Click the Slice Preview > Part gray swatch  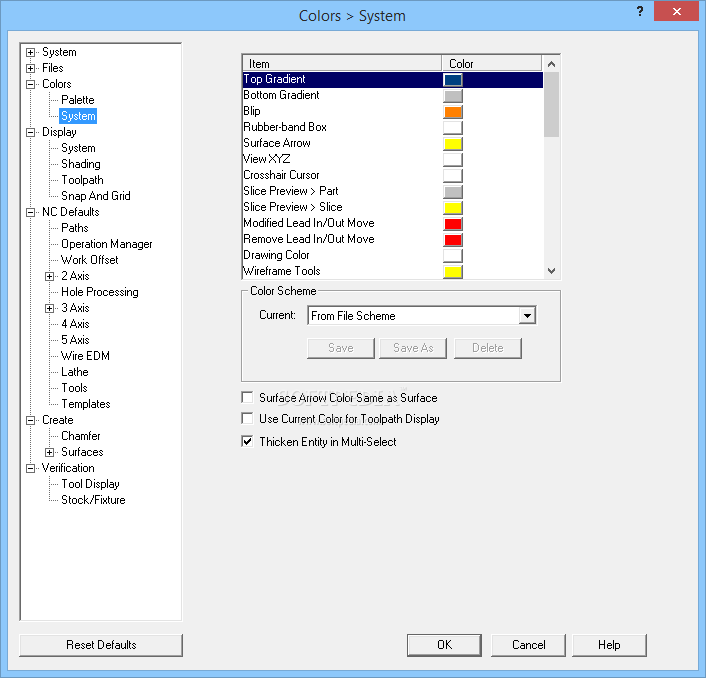coord(453,192)
